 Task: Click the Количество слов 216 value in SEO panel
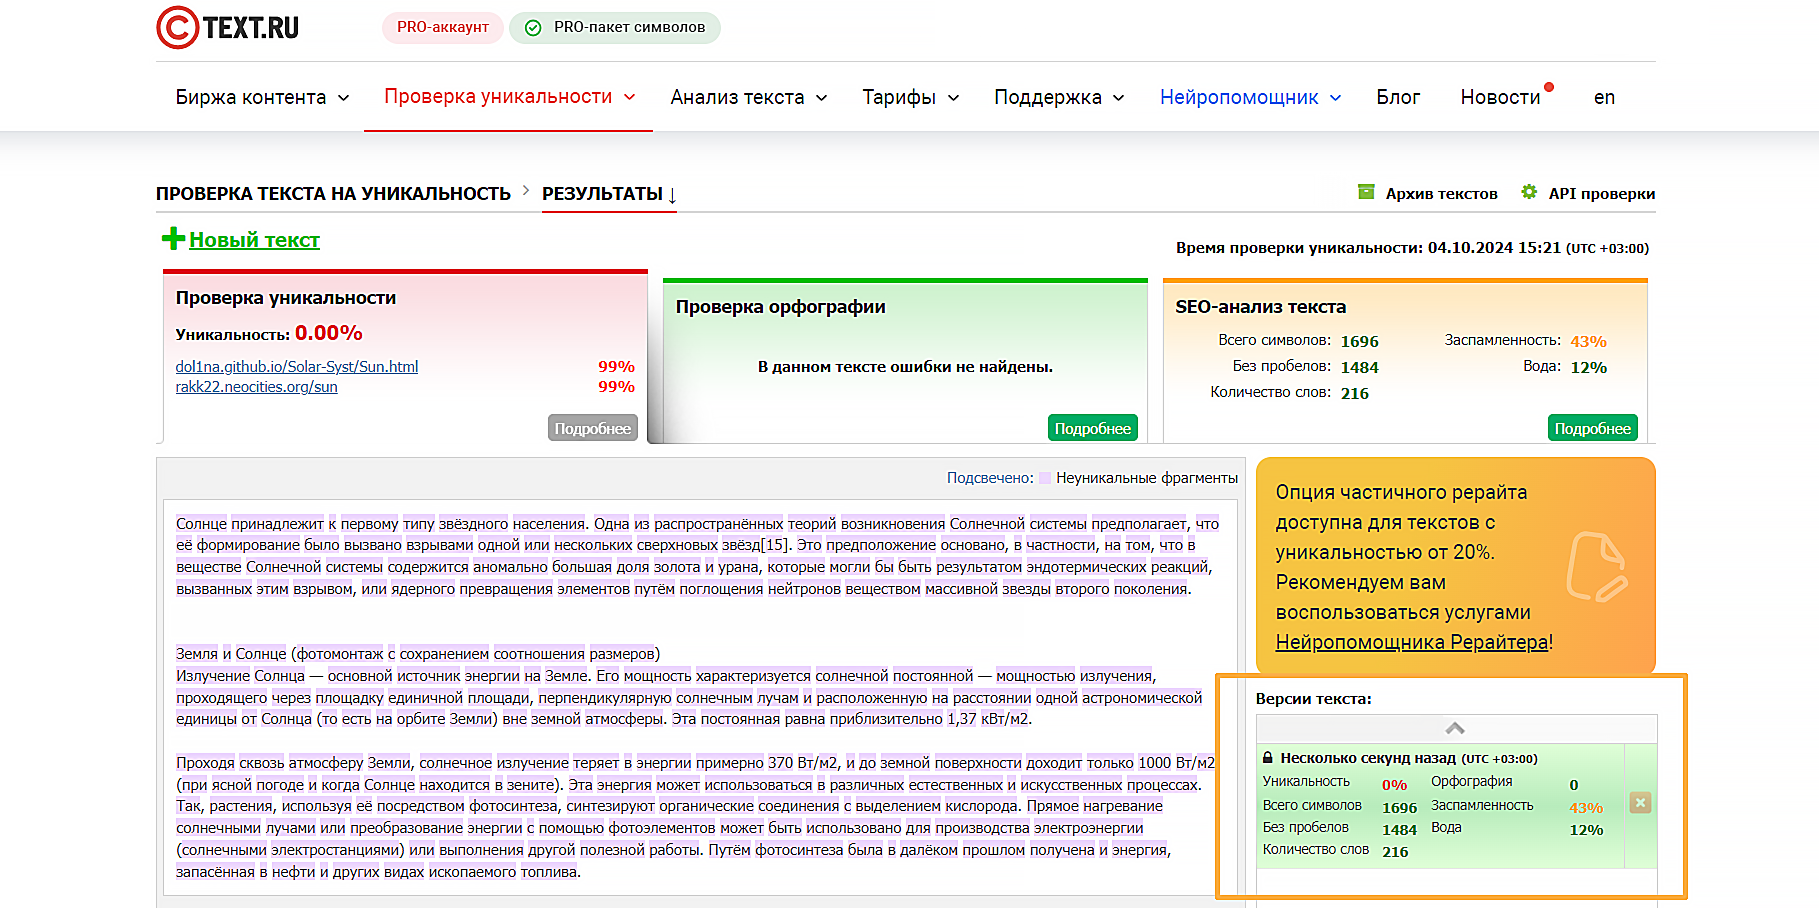[x=1355, y=393]
